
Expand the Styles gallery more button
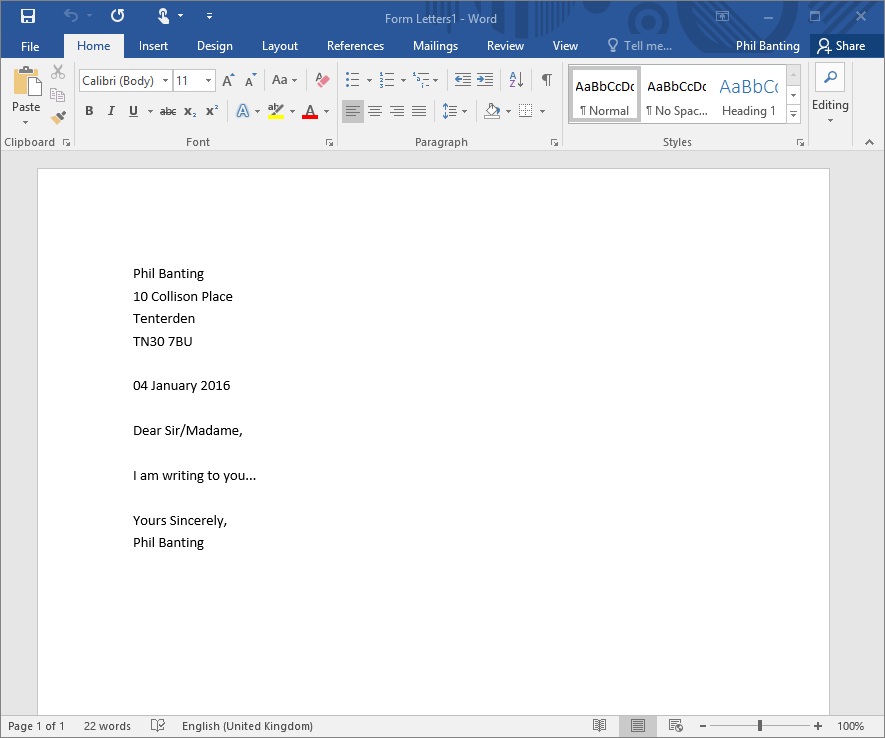click(x=794, y=115)
